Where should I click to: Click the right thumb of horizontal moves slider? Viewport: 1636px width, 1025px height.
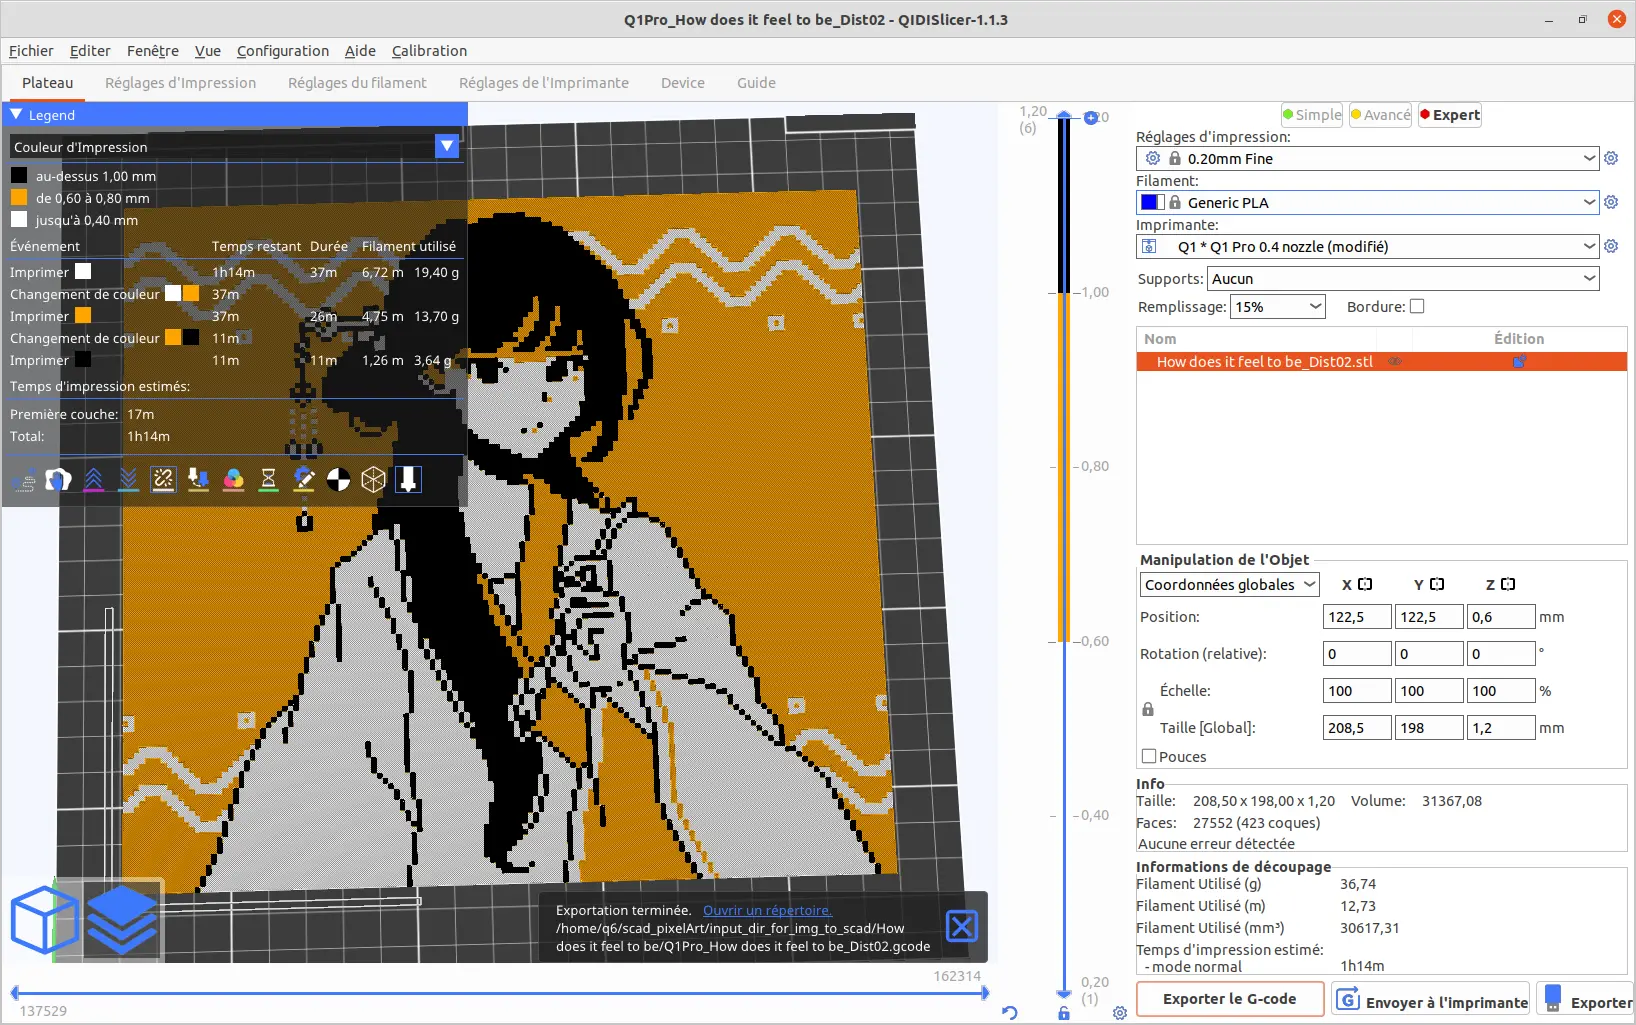(x=985, y=993)
